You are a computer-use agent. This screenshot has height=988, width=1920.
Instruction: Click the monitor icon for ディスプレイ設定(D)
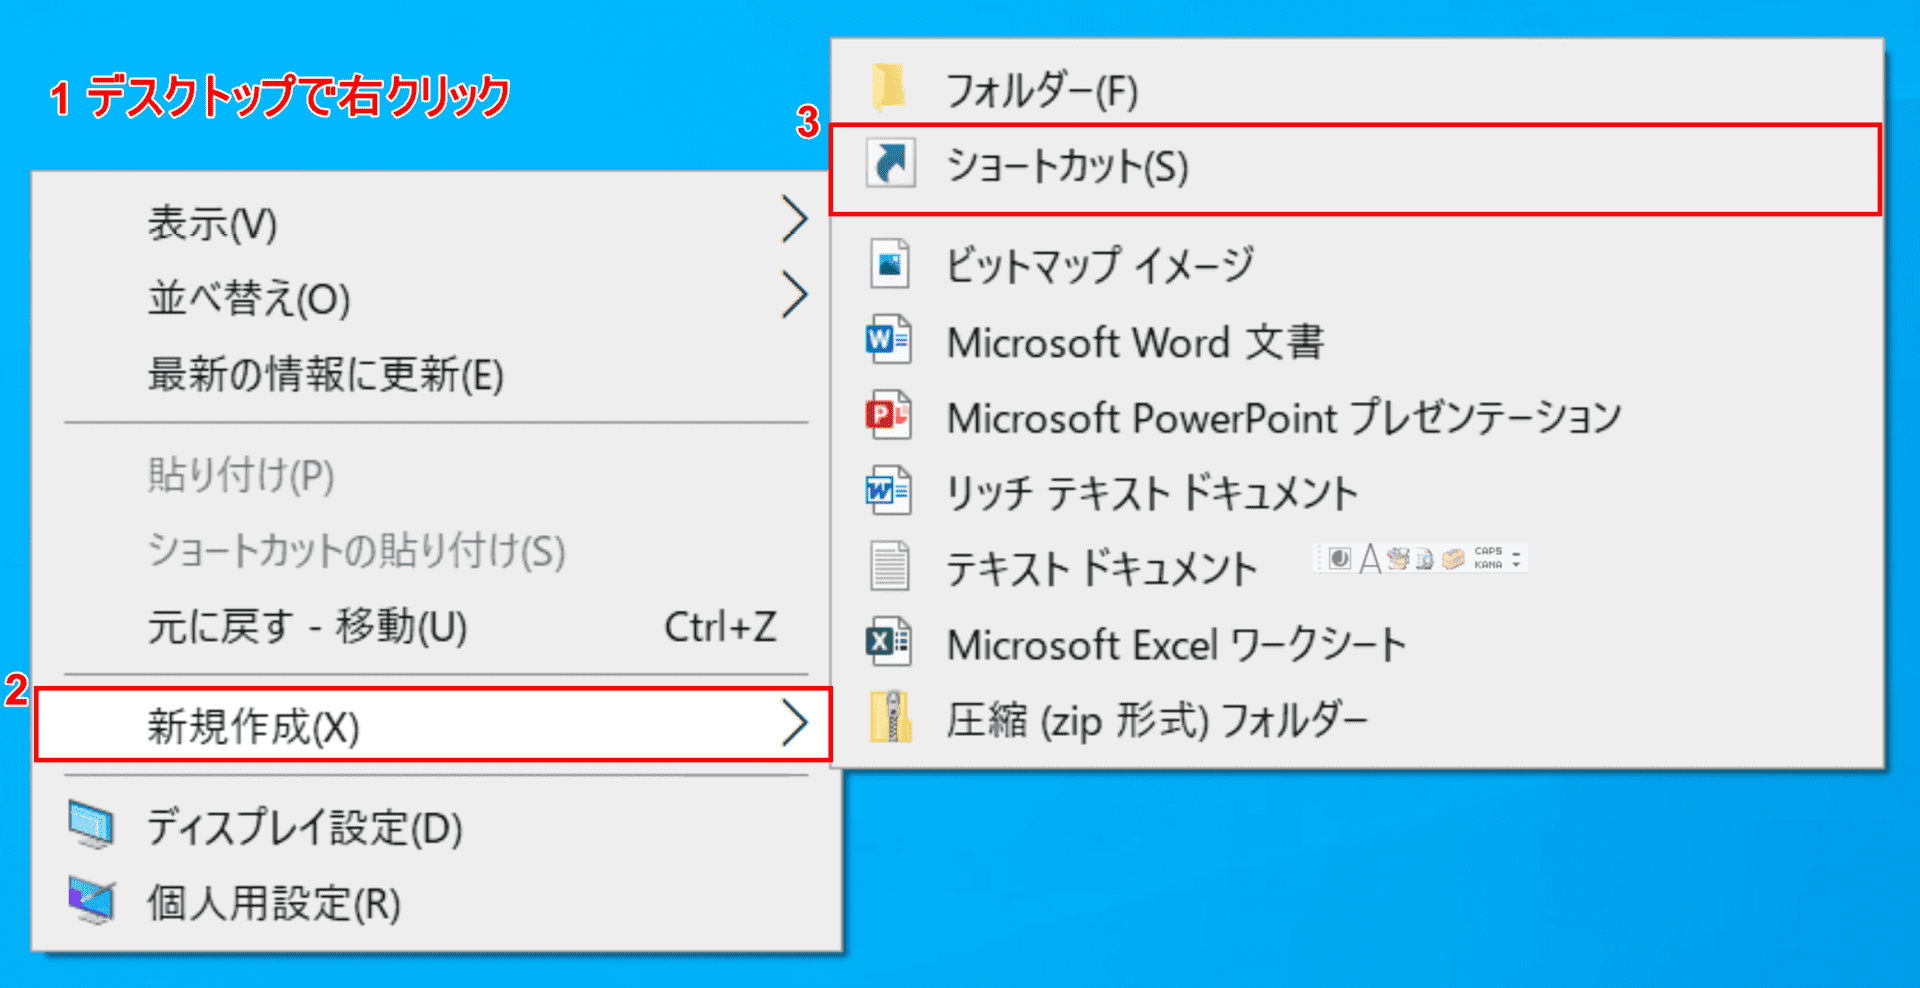(92, 826)
